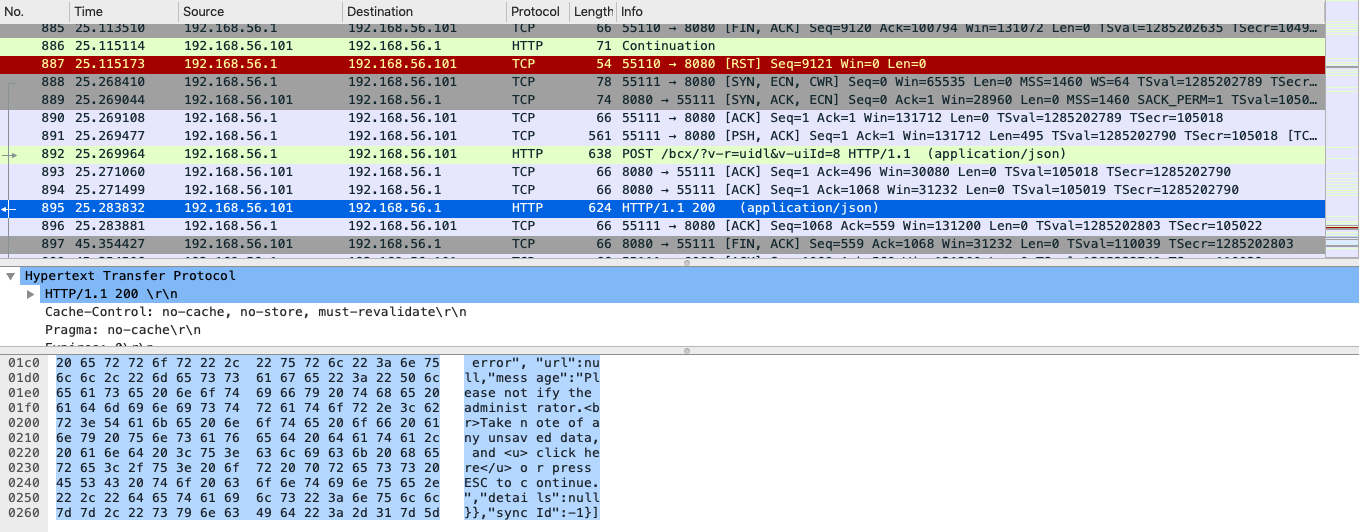The width and height of the screenshot is (1359, 532).
Task: Select packet 897 FIN, ACK info text
Action: coord(957,244)
